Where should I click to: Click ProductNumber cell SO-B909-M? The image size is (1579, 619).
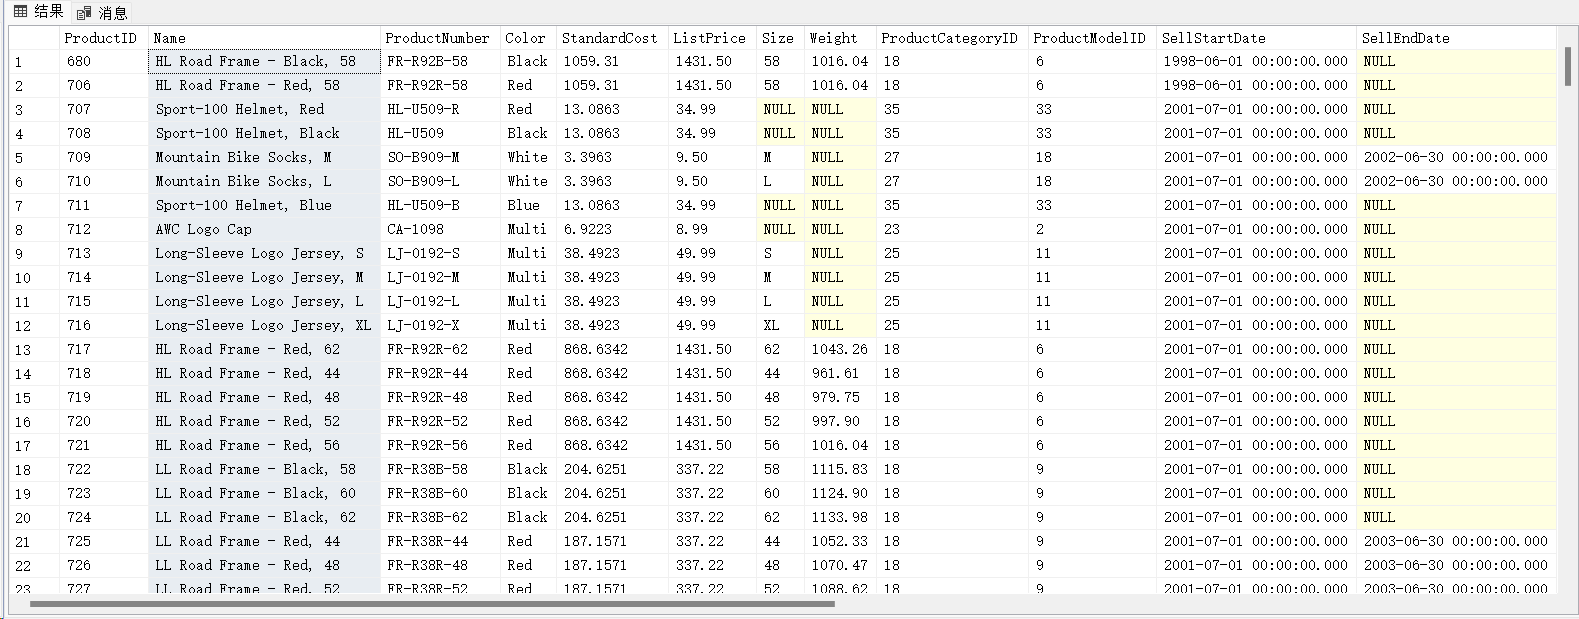440,157
